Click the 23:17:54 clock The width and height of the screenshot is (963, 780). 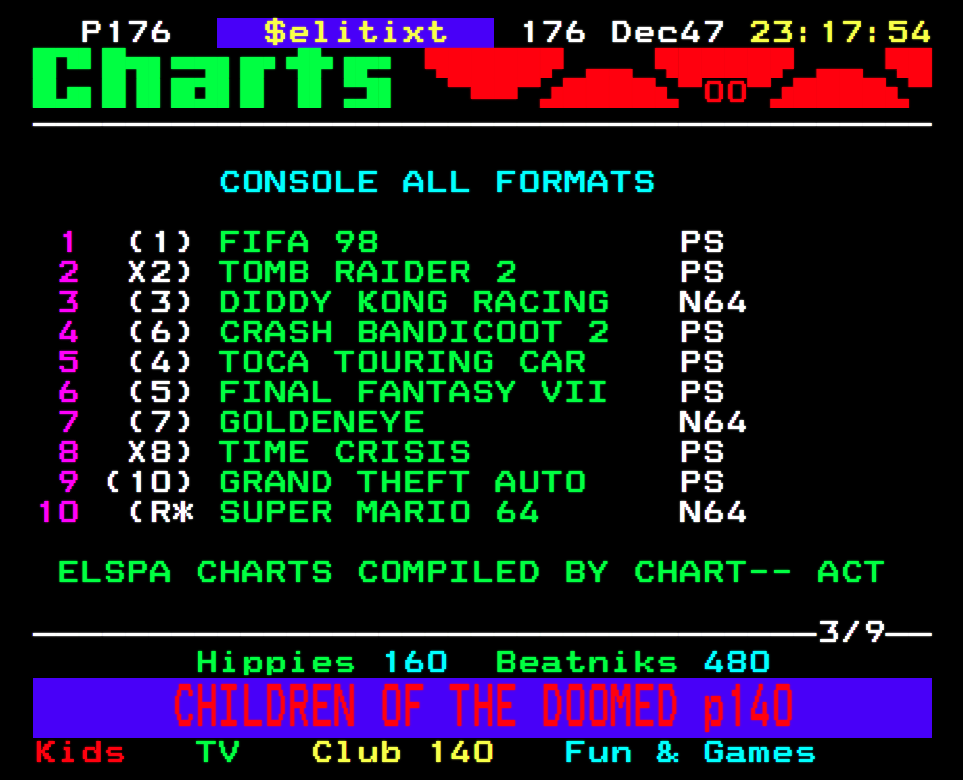pyautogui.click(x=840, y=32)
